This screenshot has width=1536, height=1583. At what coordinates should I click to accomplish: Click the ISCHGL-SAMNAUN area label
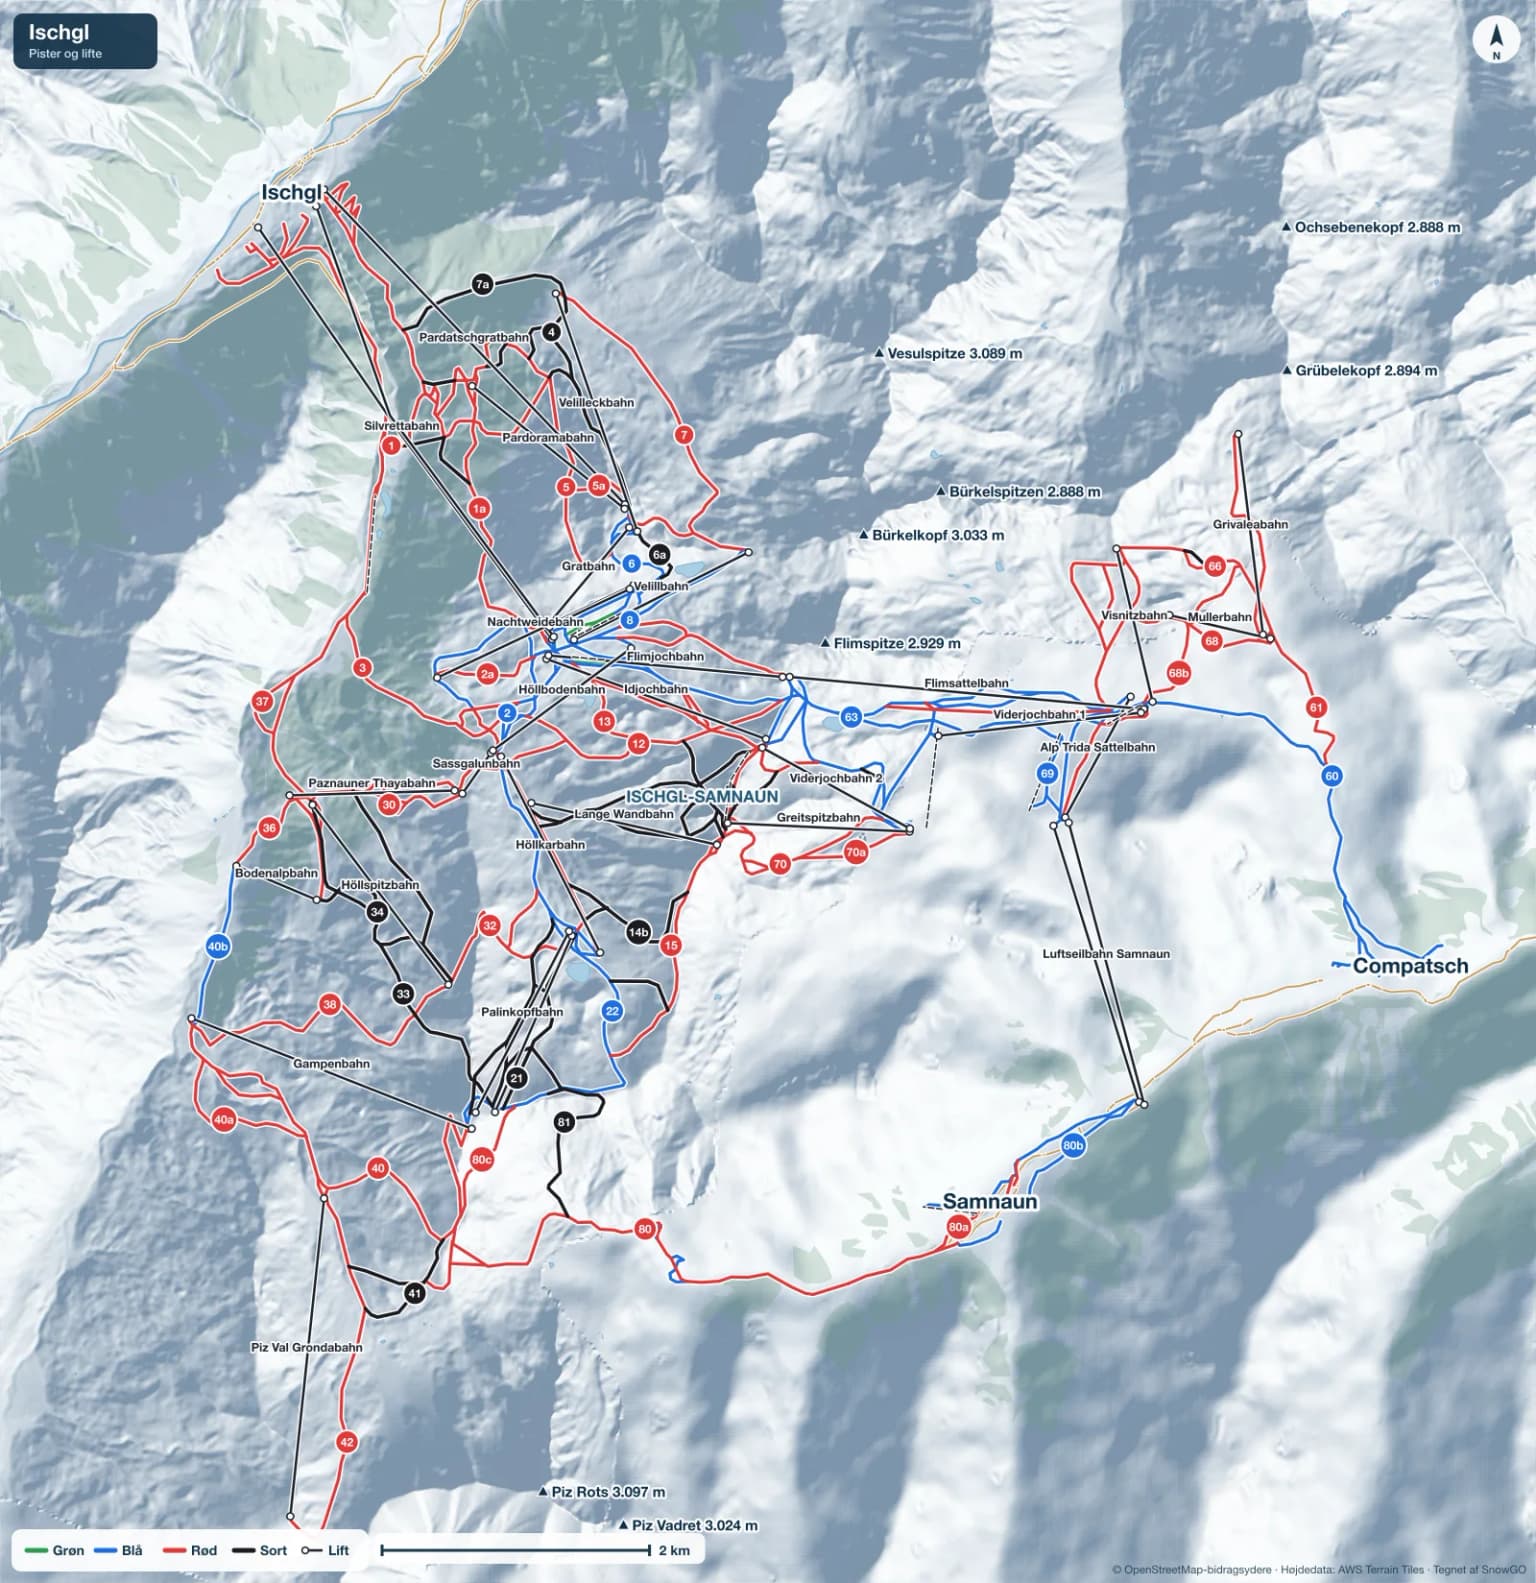tap(701, 796)
